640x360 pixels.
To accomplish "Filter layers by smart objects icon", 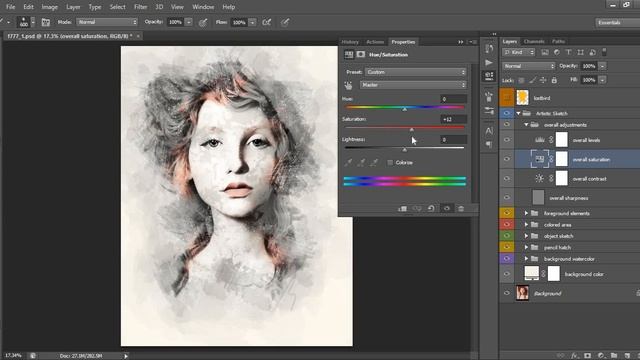I will 593,52.
